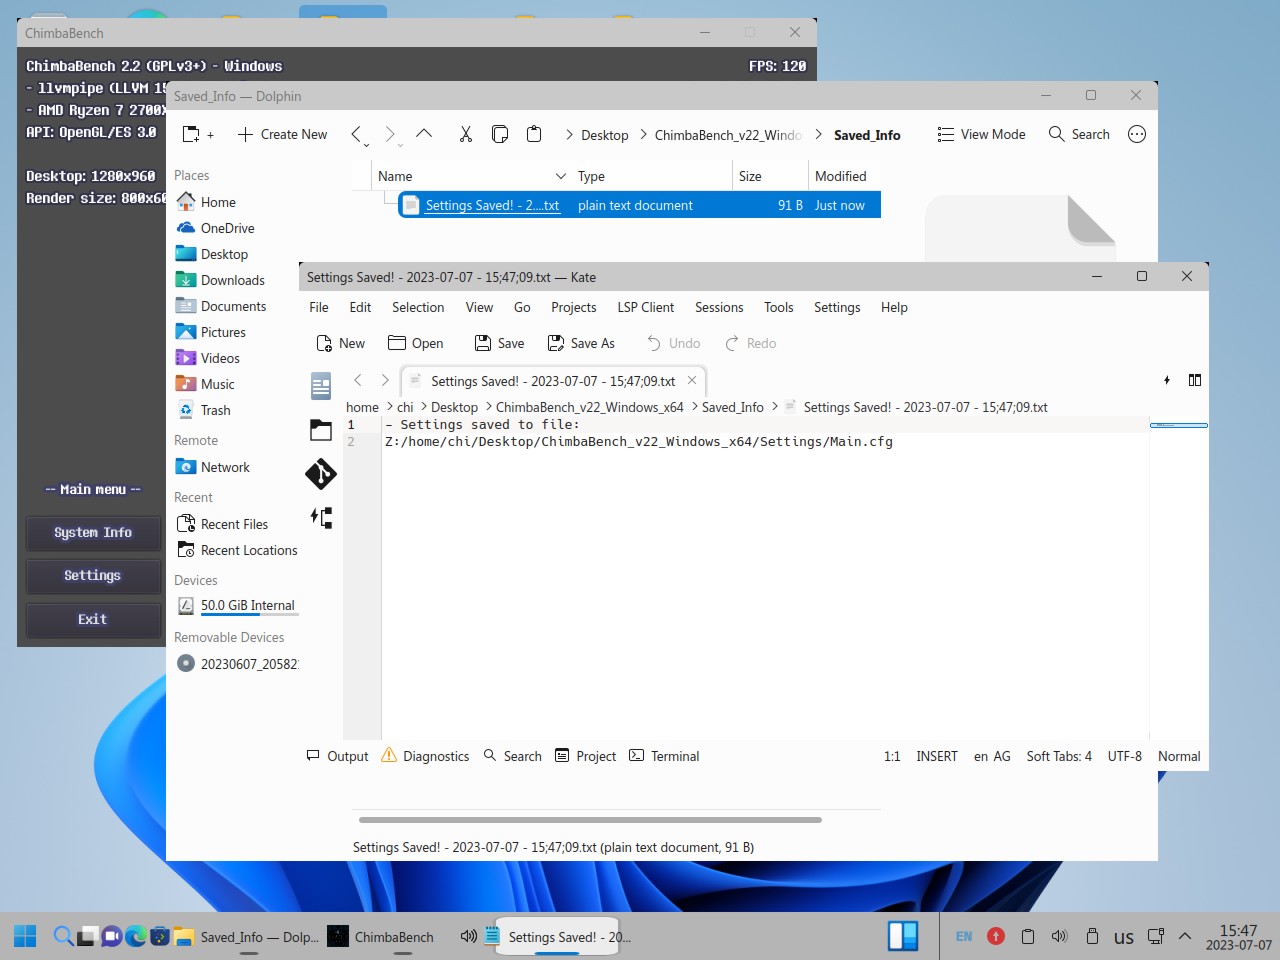Open Kate's Documents sidebar panel
This screenshot has width=1280, height=960.
(321, 385)
